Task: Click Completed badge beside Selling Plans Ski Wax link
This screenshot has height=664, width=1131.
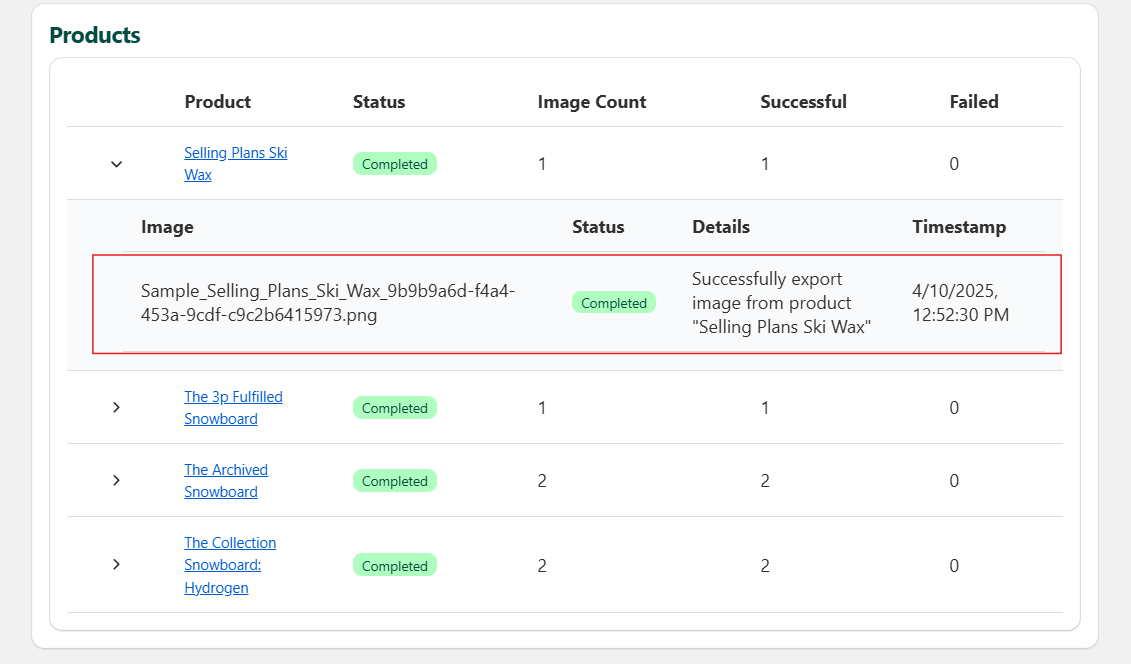Action: pyautogui.click(x=394, y=164)
